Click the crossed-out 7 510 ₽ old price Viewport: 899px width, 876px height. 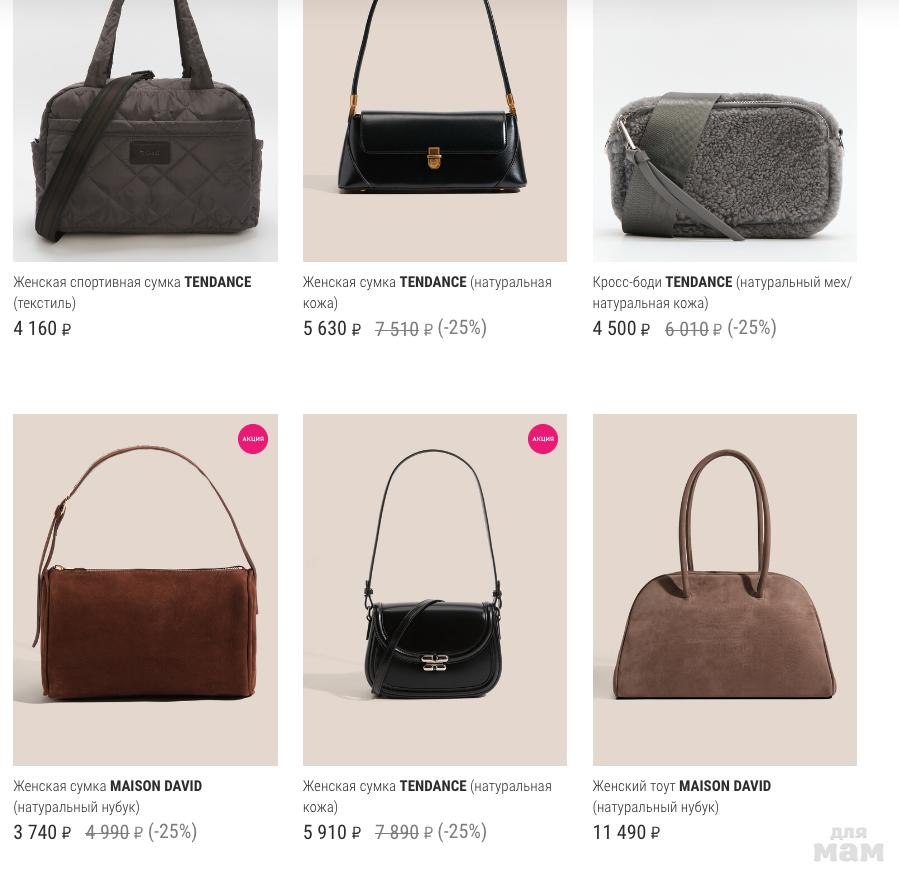tap(404, 329)
